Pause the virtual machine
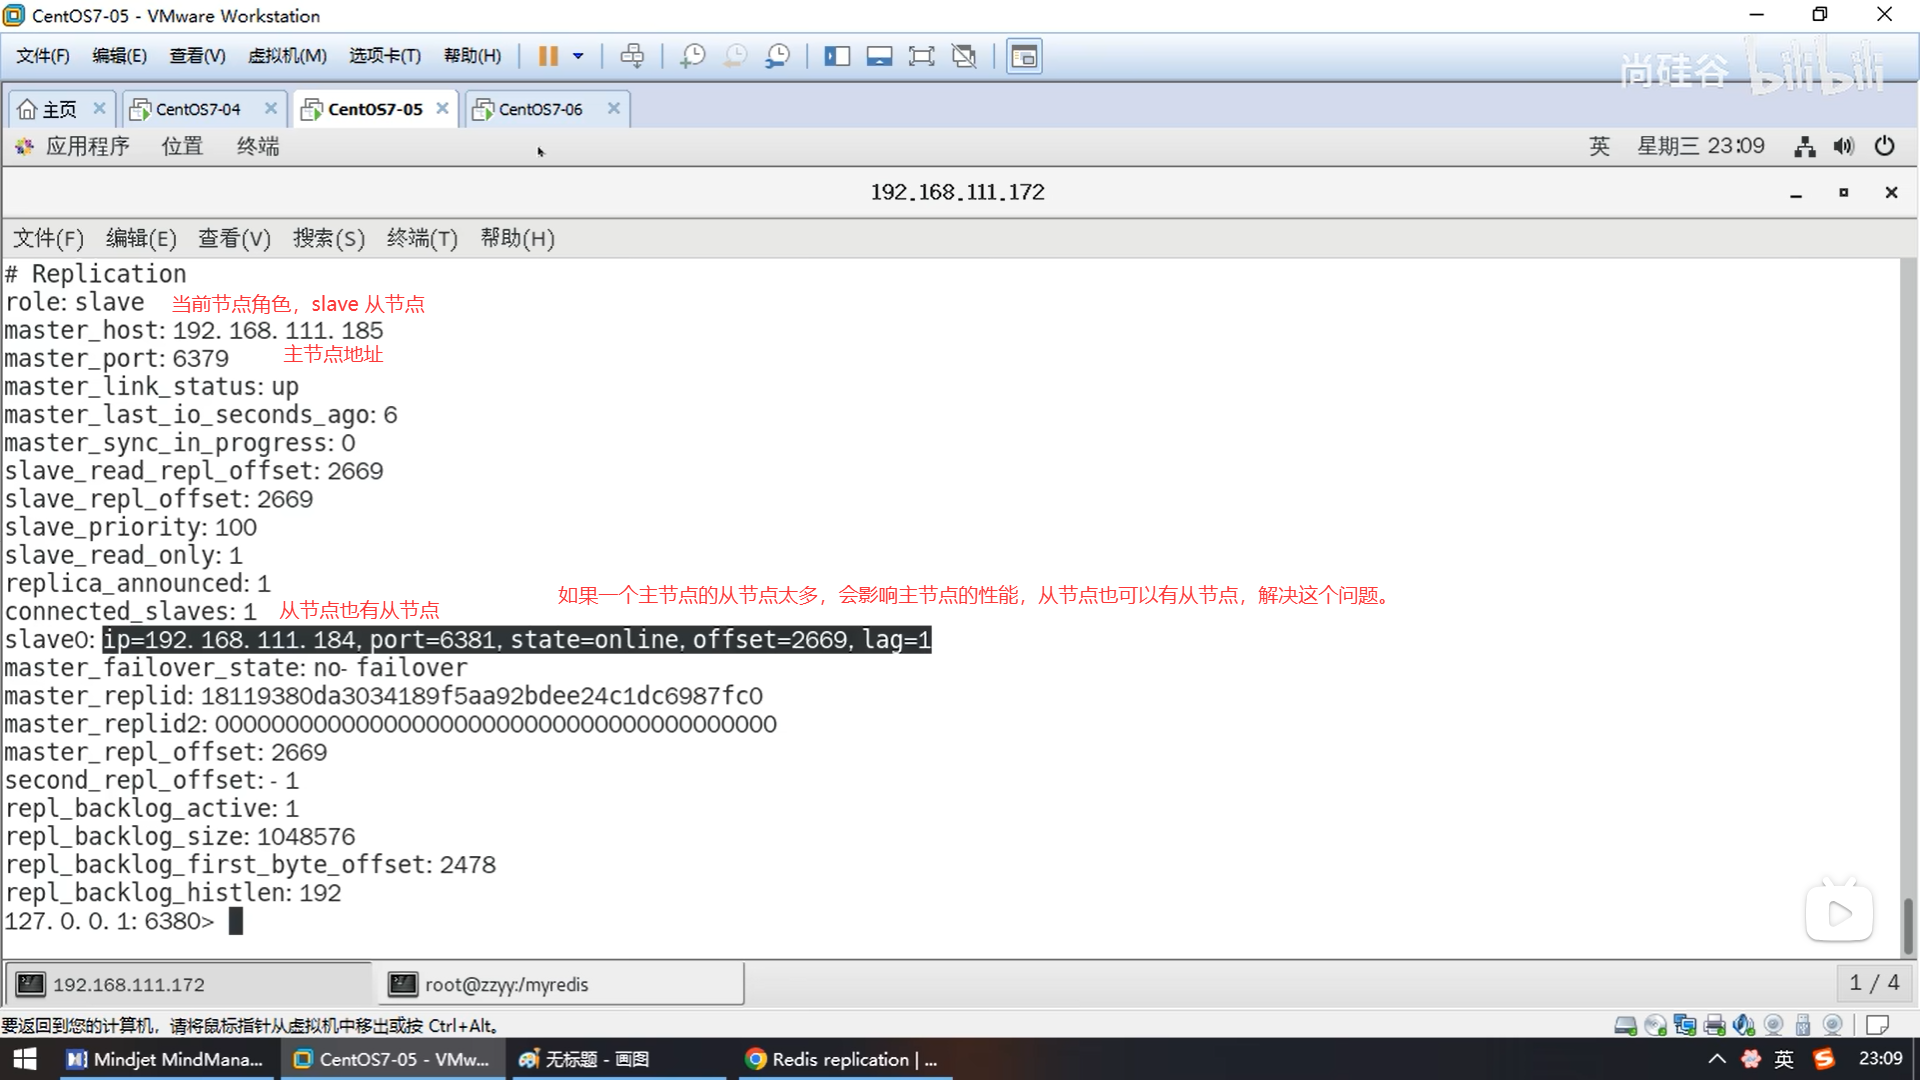This screenshot has height=1080, width=1920. pyautogui.click(x=548, y=56)
